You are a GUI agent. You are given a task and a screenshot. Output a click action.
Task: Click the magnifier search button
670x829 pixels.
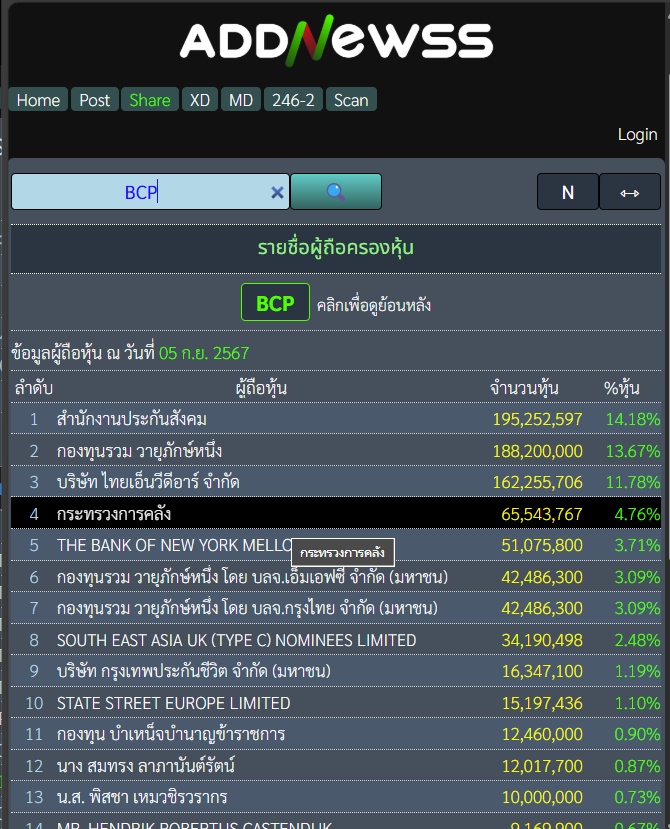point(336,191)
